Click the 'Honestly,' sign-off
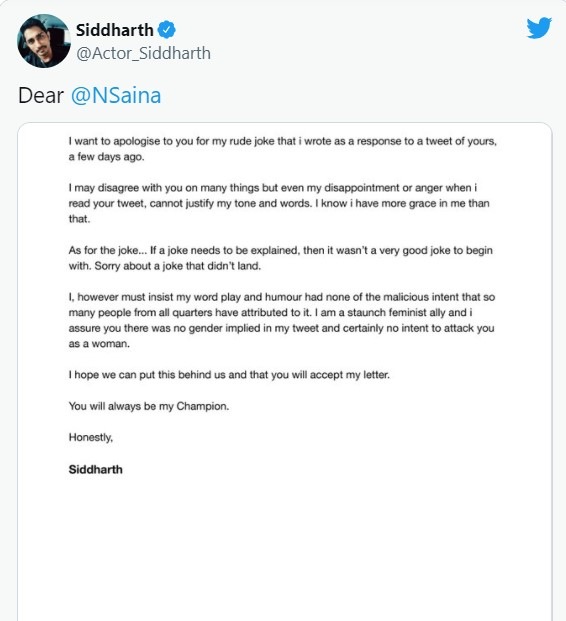The image size is (566, 621). [x=91, y=437]
